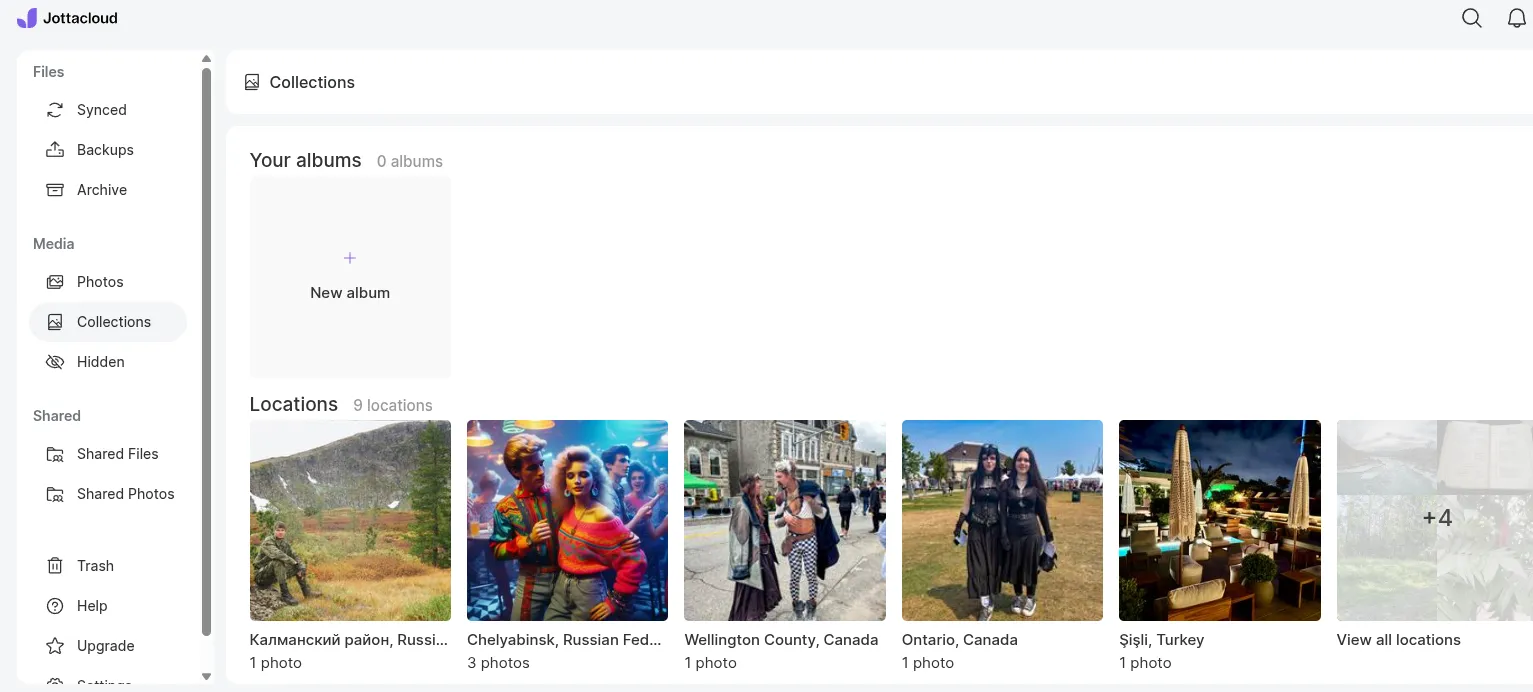Open Şişli, Turkey location thumbnail
1533x692 pixels.
(1220, 520)
